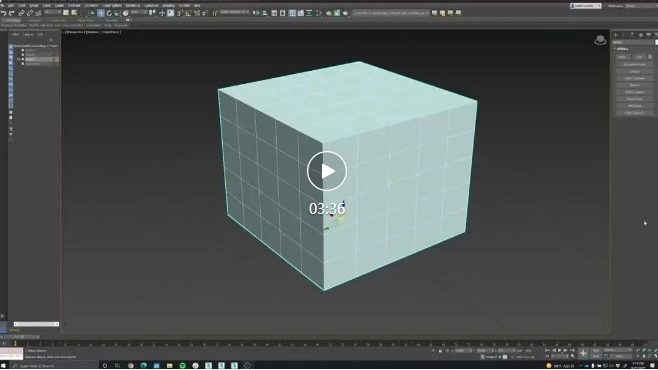The image size is (658, 370).
Task: Open the Material Editor icon
Action: point(319,13)
